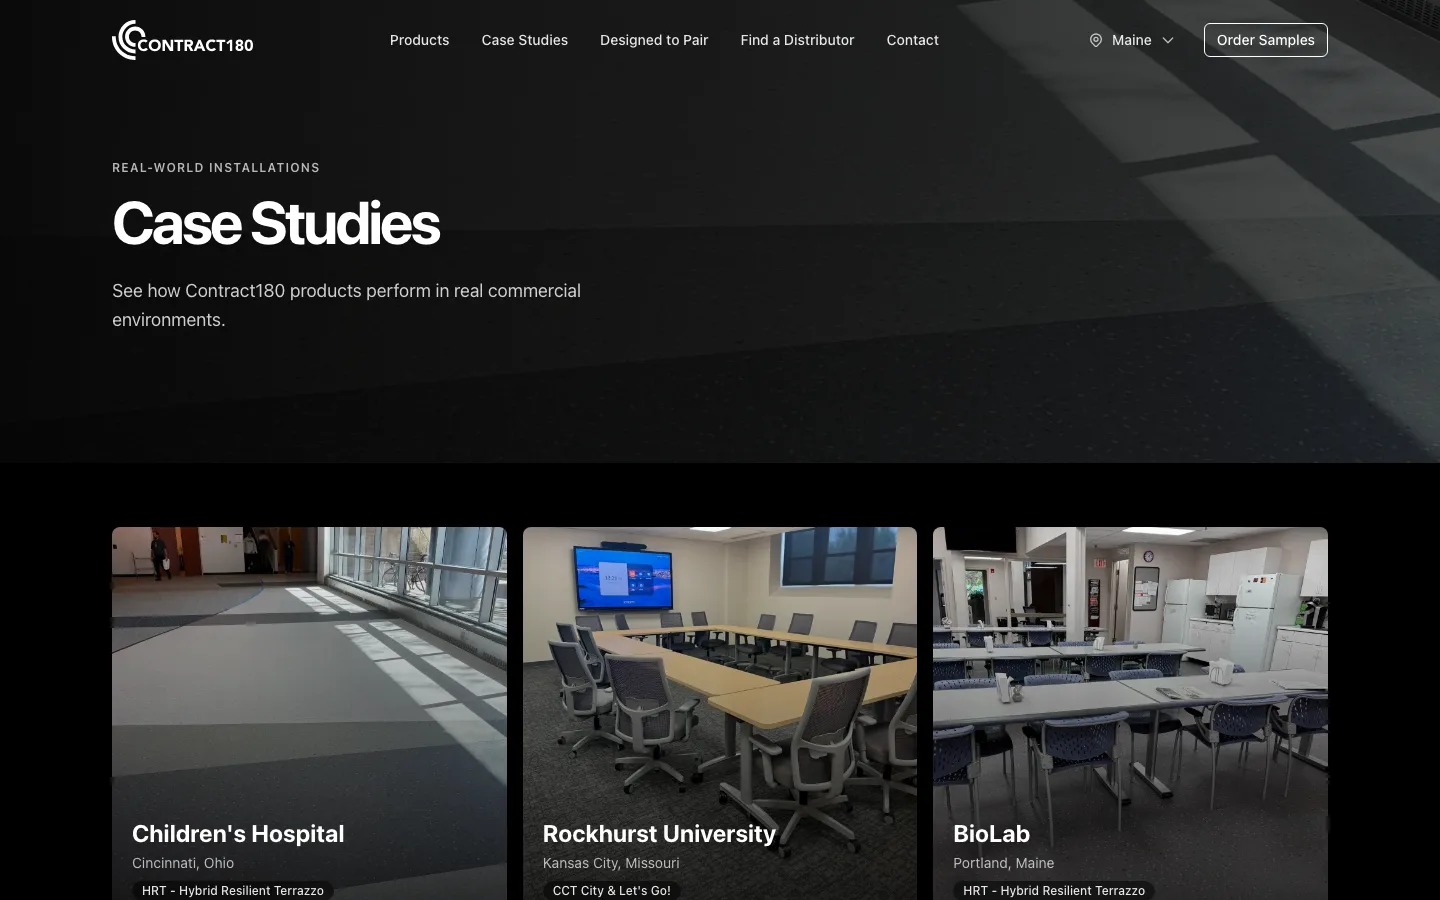
Task: Click the Contract180 logo
Action: point(183,40)
